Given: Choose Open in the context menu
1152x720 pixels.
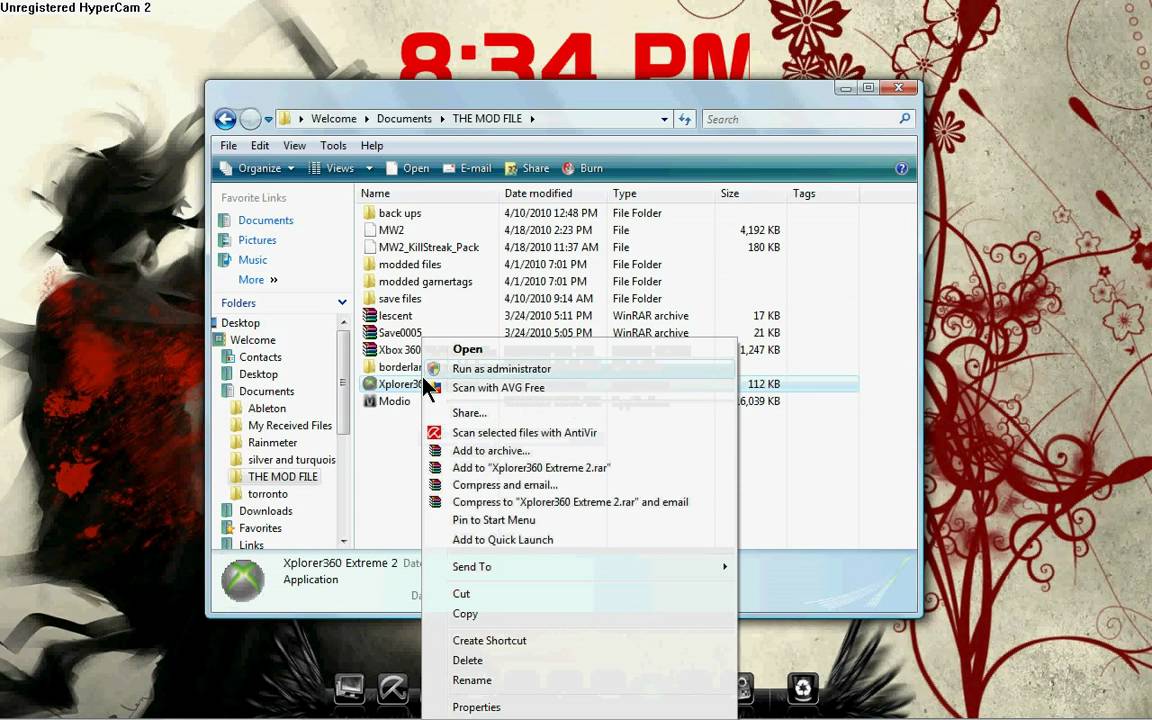Looking at the screenshot, I should tap(580, 349).
